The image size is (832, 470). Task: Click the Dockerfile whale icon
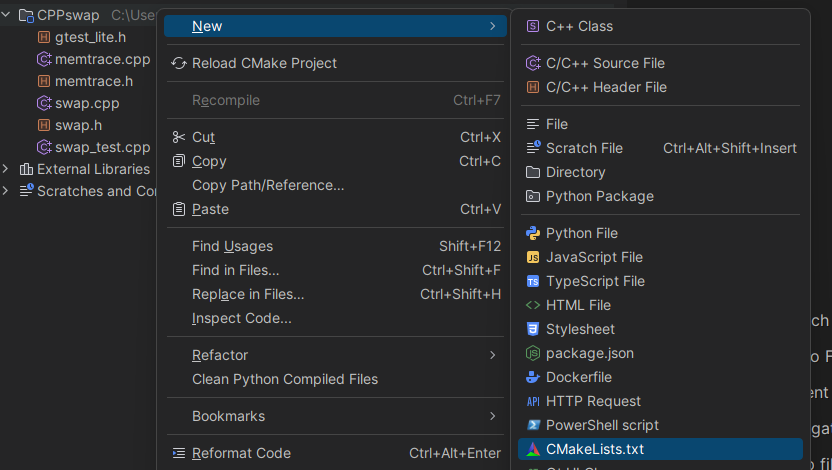(x=533, y=377)
